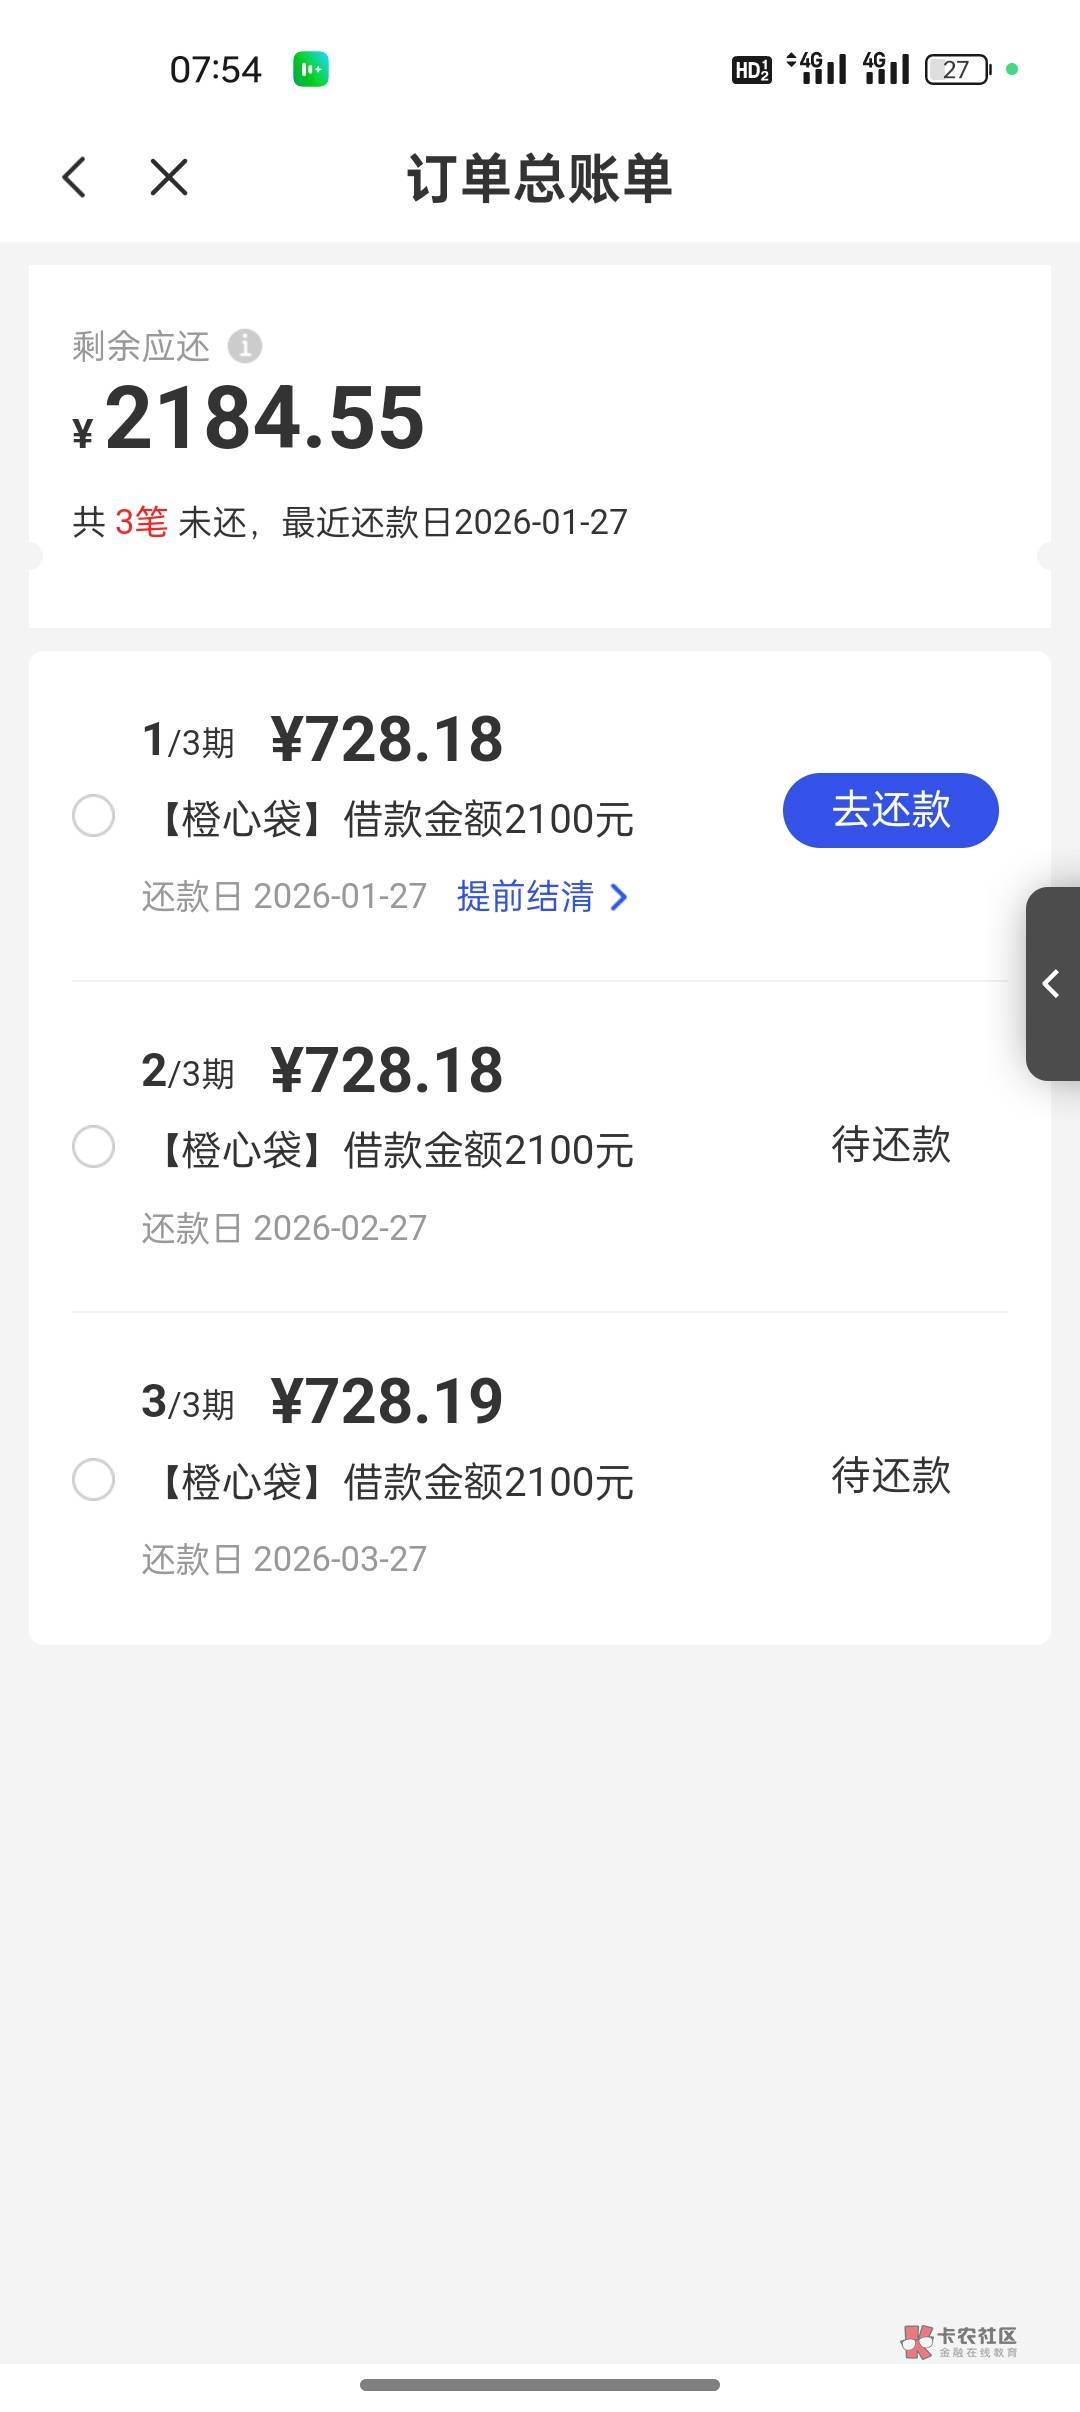Tap the bottom home gesture bar
Screen dimensions: 1080x2412
[539, 2385]
